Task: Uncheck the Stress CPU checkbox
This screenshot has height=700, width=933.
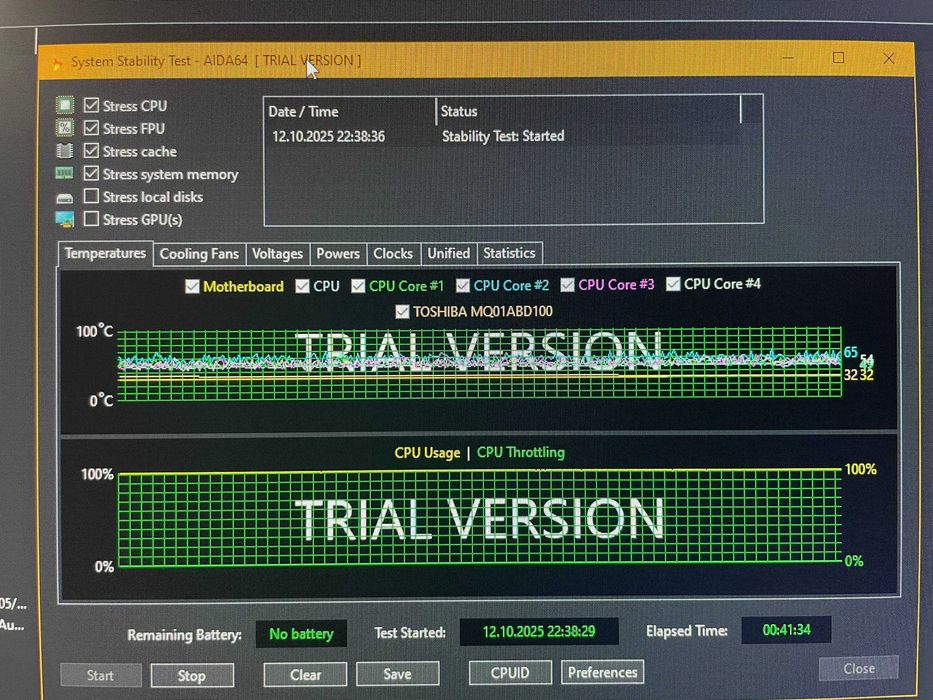Action: coord(91,105)
